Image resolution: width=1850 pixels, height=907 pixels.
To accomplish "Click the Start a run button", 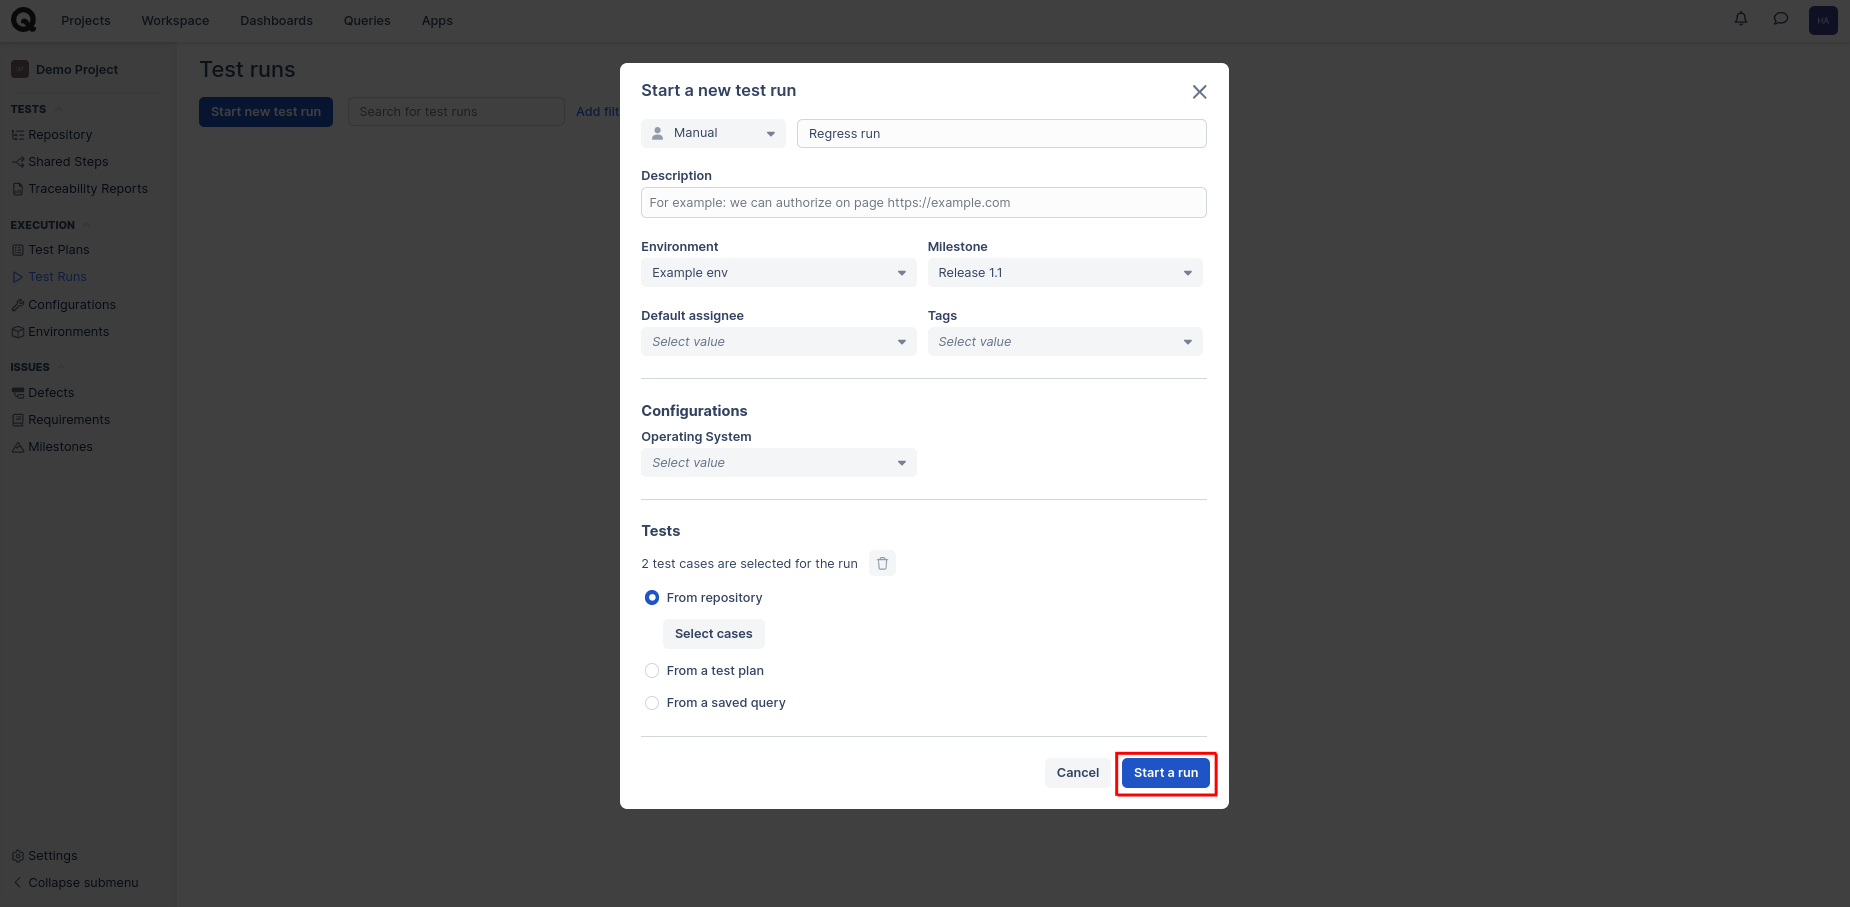I will pos(1165,773).
